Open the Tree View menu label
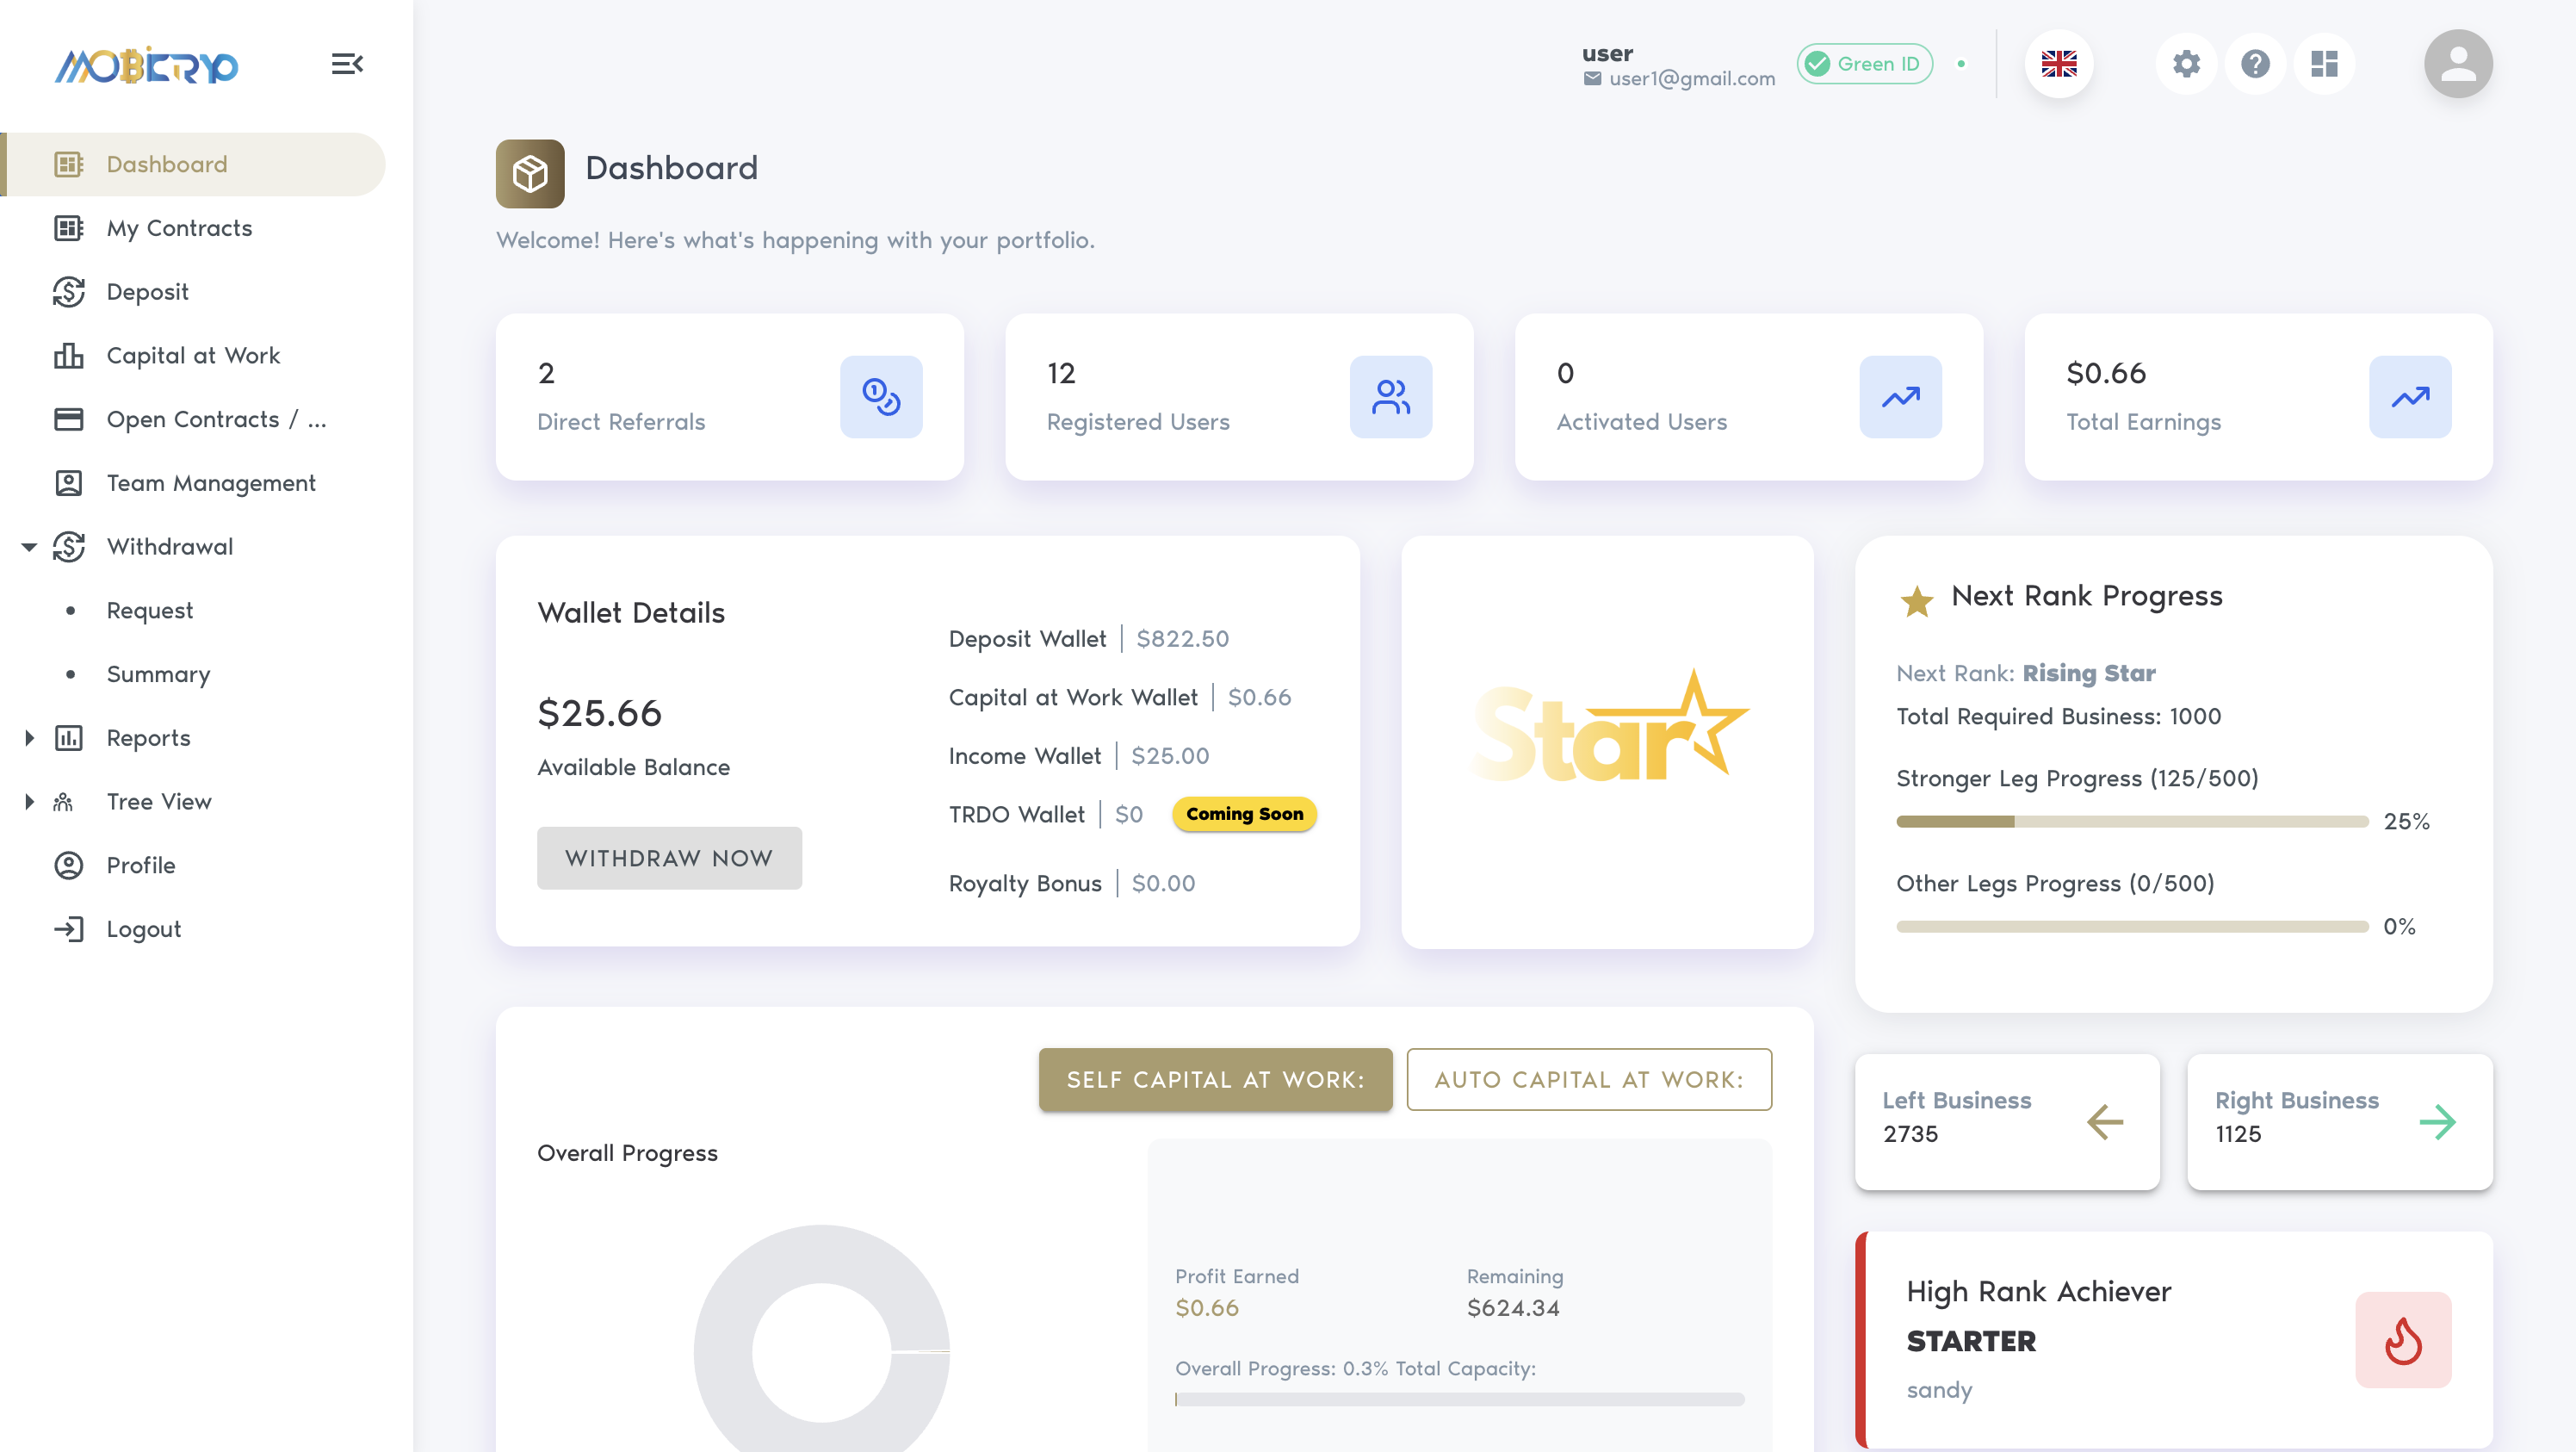 (159, 802)
